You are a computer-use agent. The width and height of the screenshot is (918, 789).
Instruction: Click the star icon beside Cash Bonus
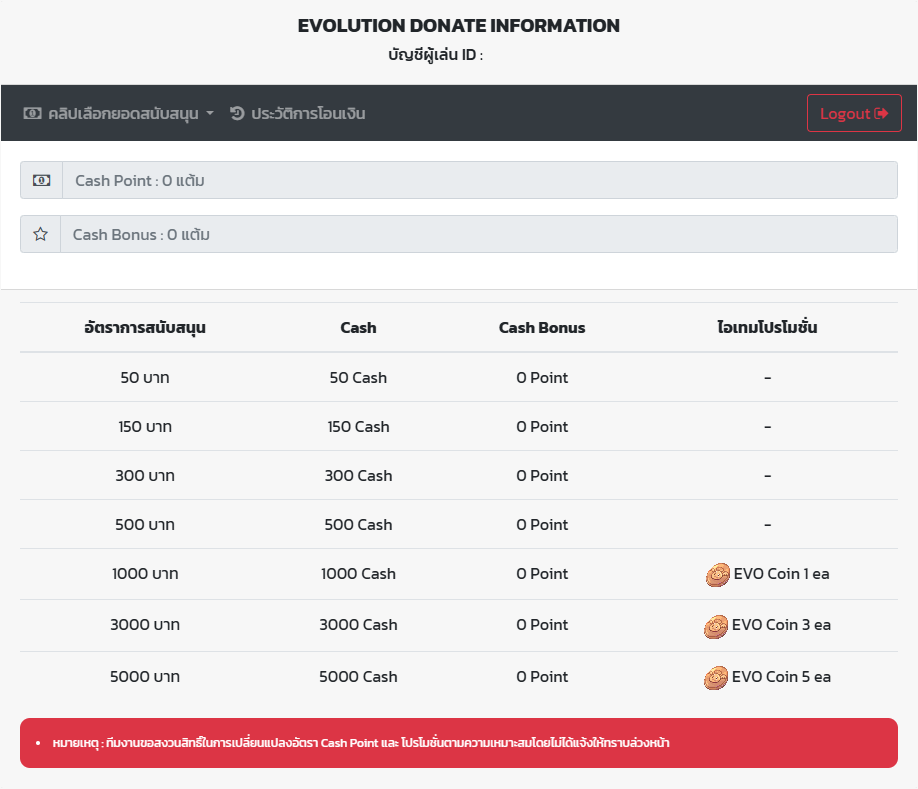click(x=40, y=234)
